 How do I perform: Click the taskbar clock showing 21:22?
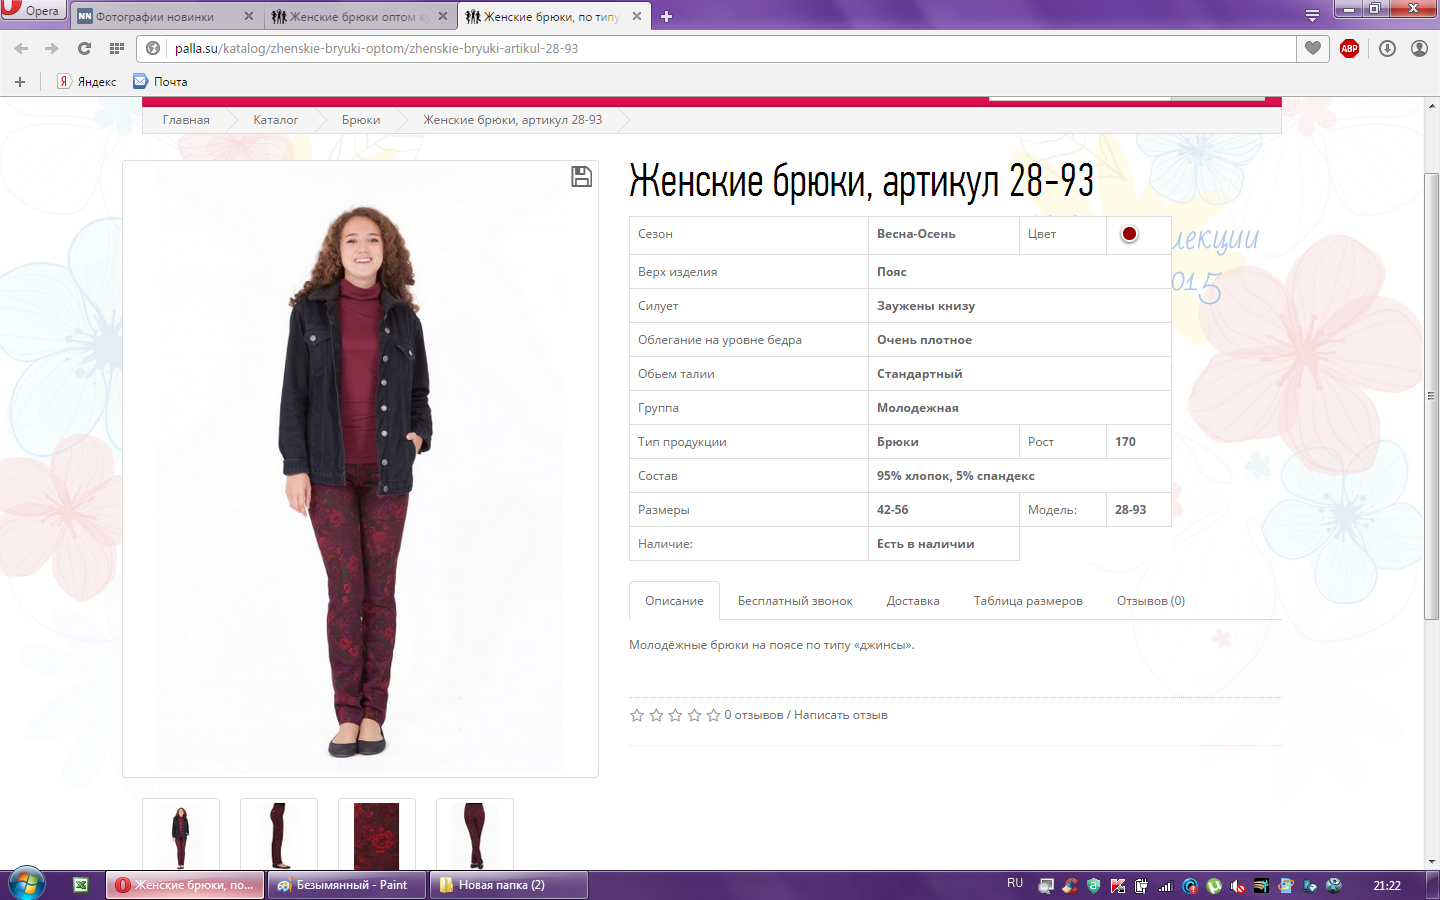pyautogui.click(x=1387, y=885)
